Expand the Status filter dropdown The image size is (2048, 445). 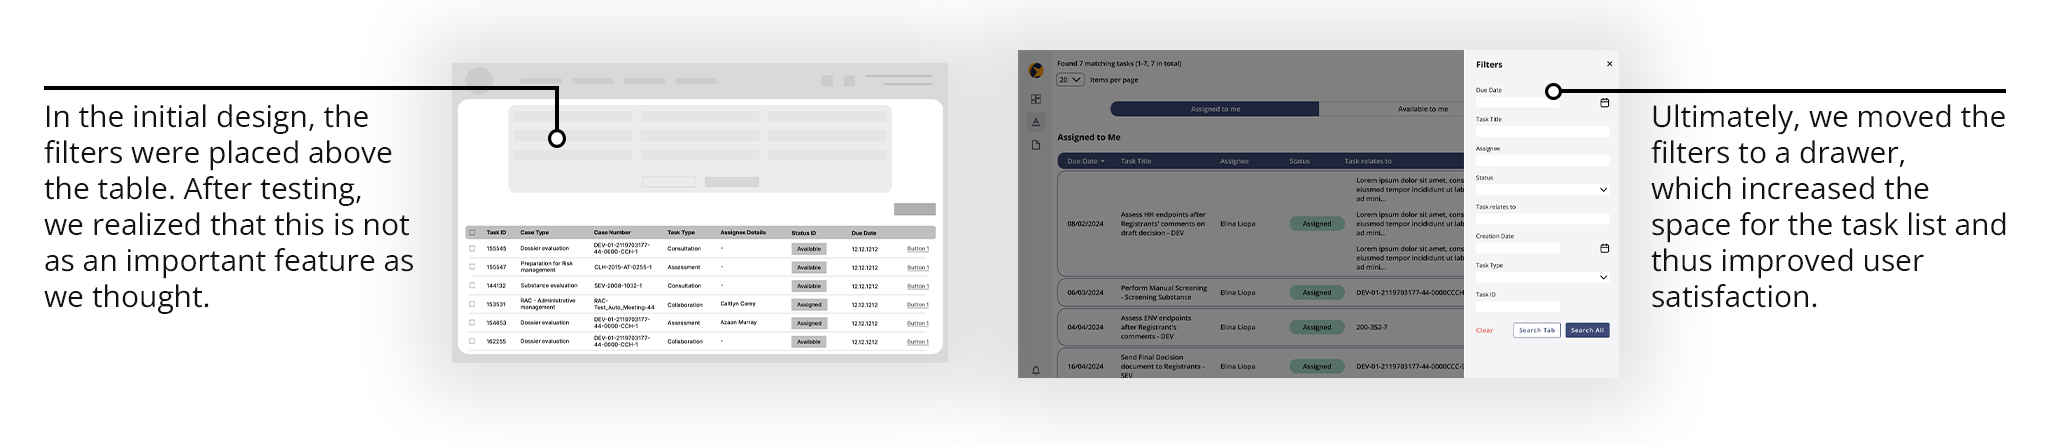1603,190
